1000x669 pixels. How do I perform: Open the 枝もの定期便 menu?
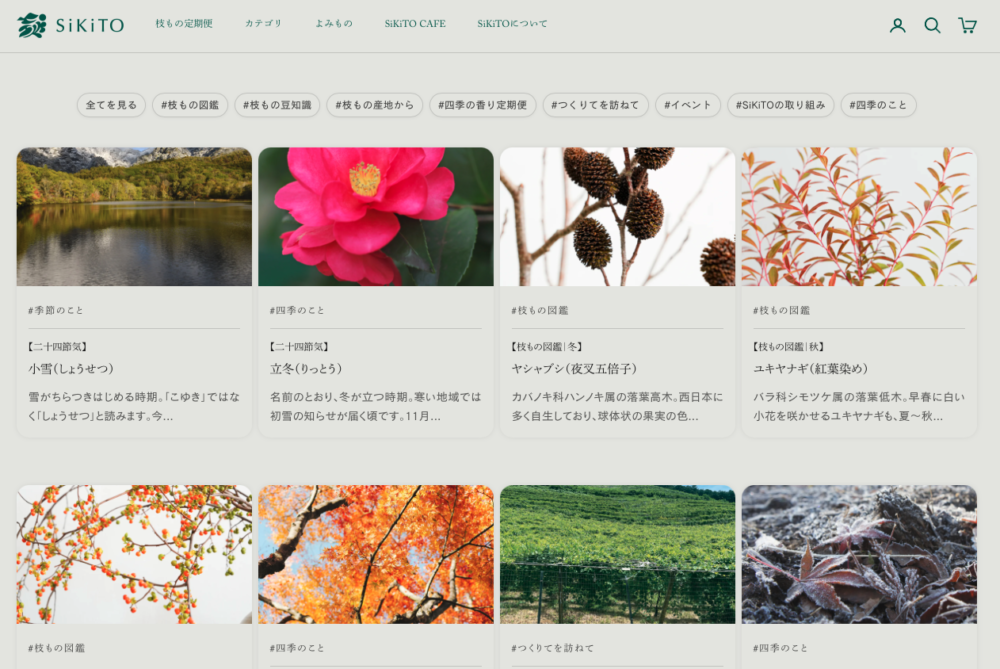pyautogui.click(x=184, y=24)
